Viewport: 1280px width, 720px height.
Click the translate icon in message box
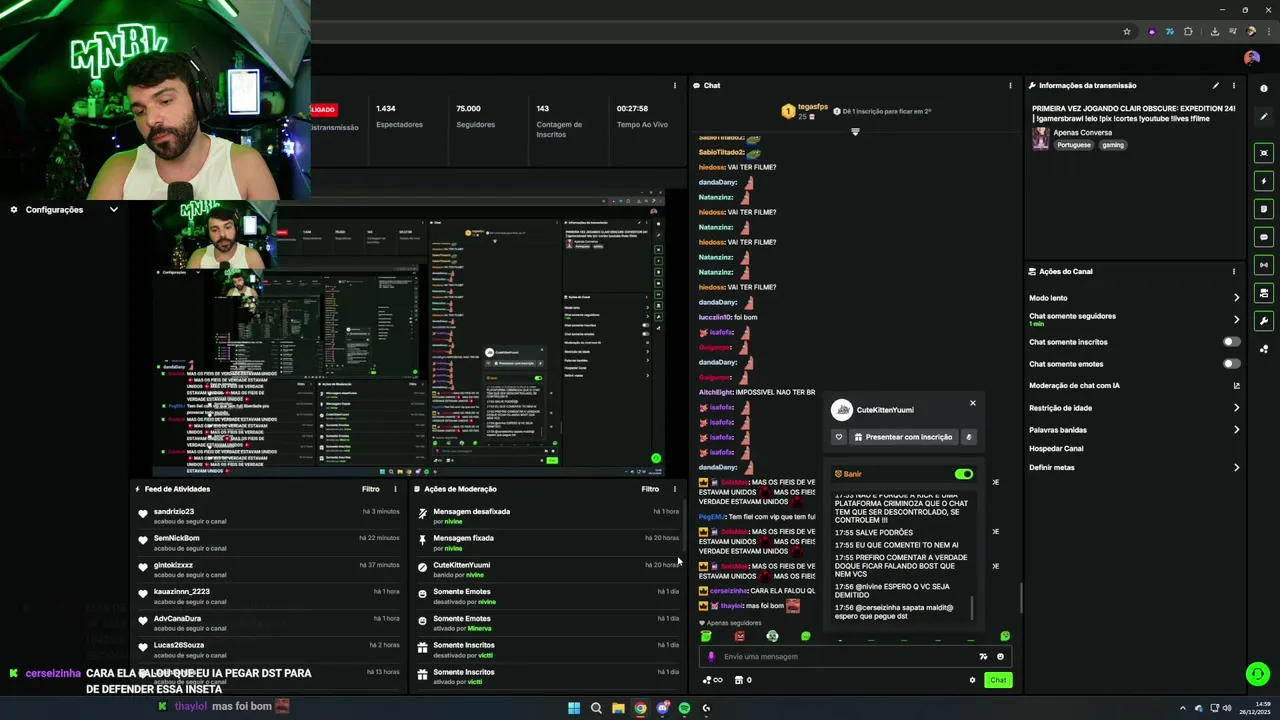point(983,657)
